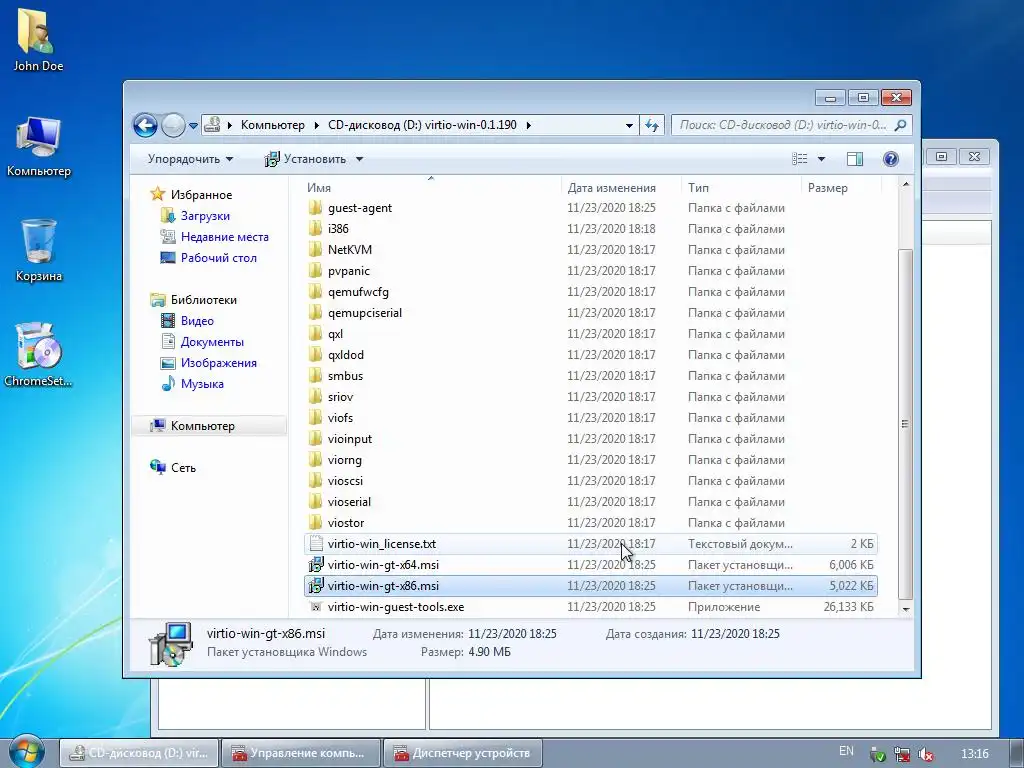Open the Видео library
Screen dimensions: 1024x768
197,321
